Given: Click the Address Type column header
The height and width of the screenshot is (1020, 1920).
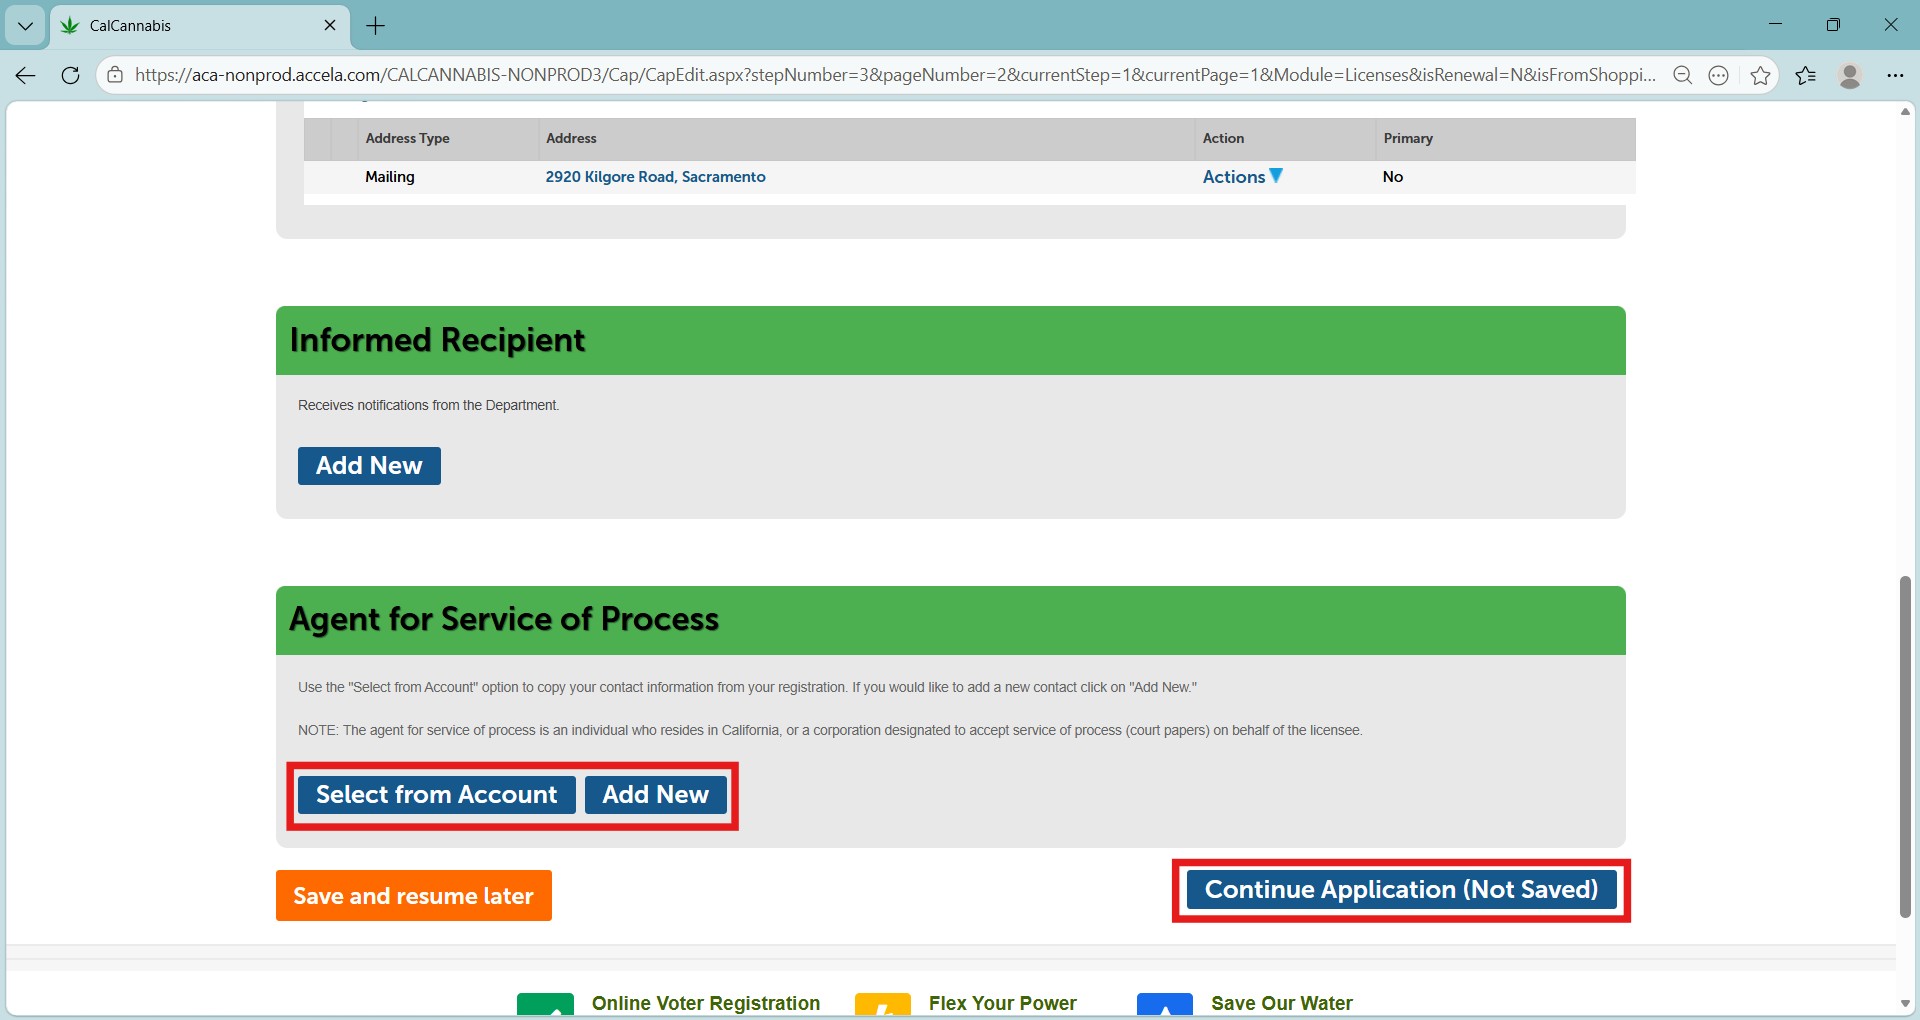Looking at the screenshot, I should click(407, 139).
